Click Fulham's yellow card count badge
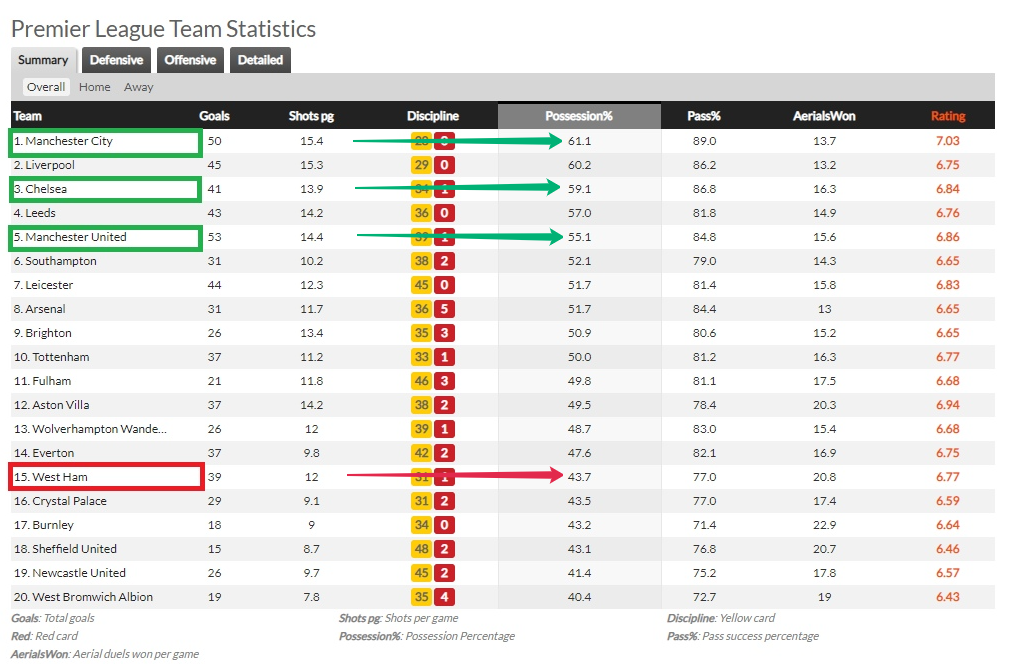This screenshot has height=664, width=1015. coord(421,381)
